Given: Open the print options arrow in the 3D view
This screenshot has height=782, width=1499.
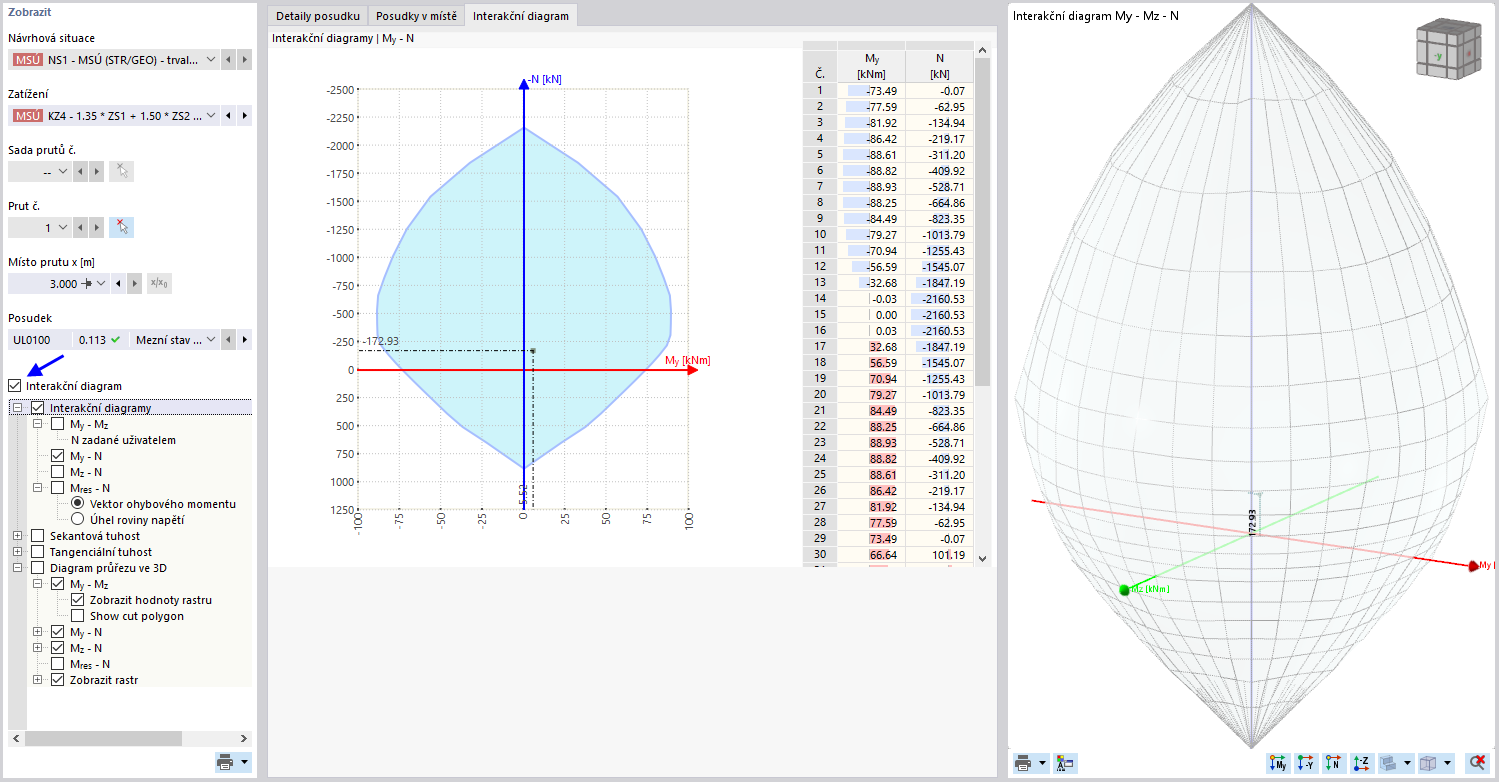Looking at the screenshot, I should tap(1042, 763).
